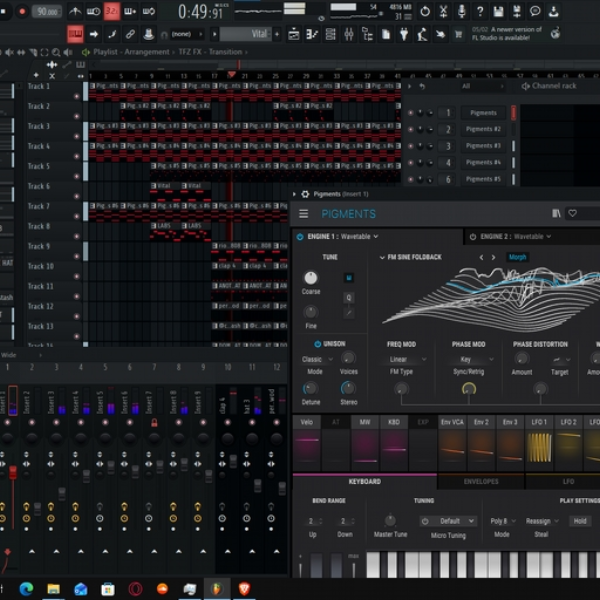Click the Morph button

[517, 257]
